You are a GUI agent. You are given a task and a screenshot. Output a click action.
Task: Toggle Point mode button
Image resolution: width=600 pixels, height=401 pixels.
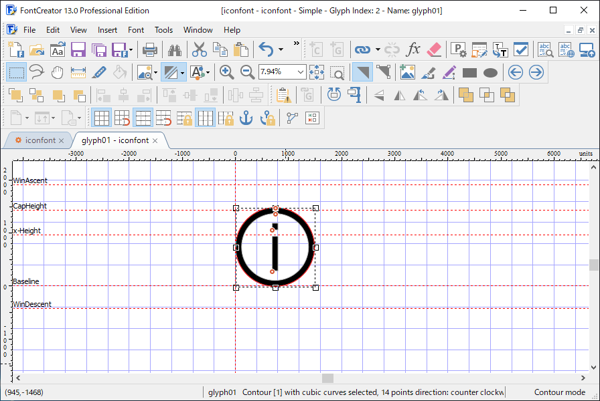(x=383, y=72)
